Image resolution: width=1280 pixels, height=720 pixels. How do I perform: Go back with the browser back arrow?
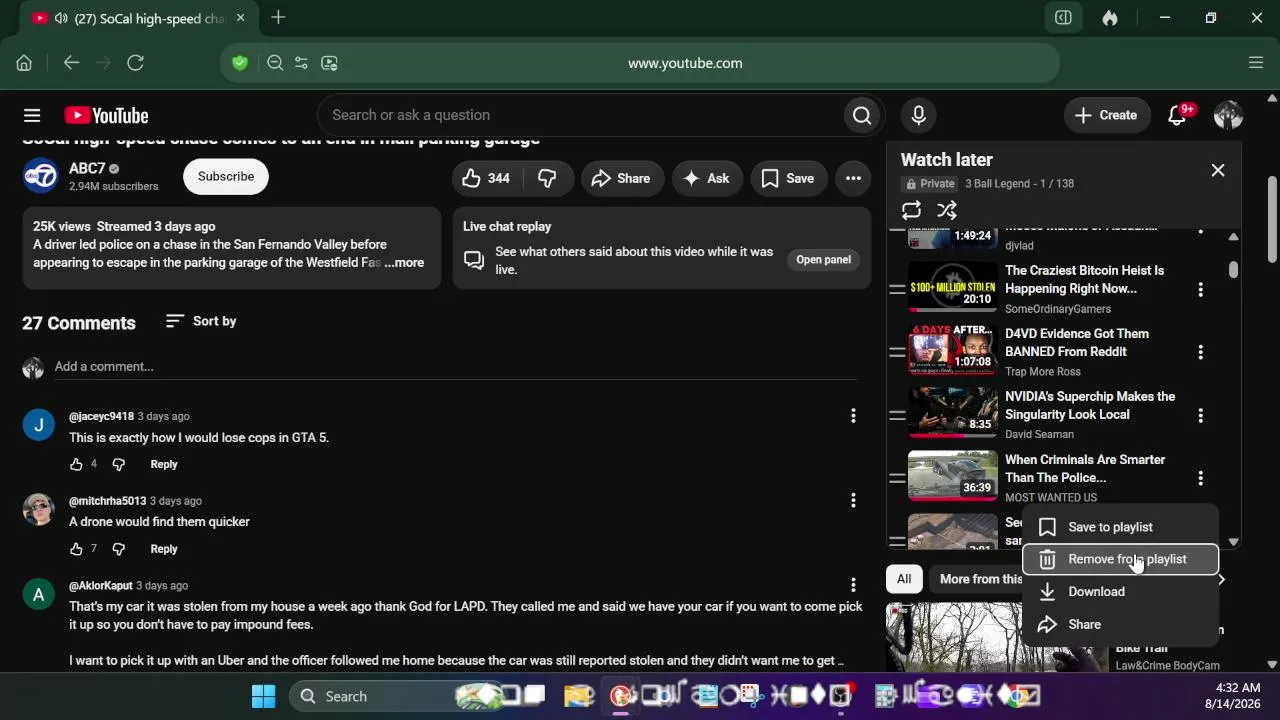point(71,63)
